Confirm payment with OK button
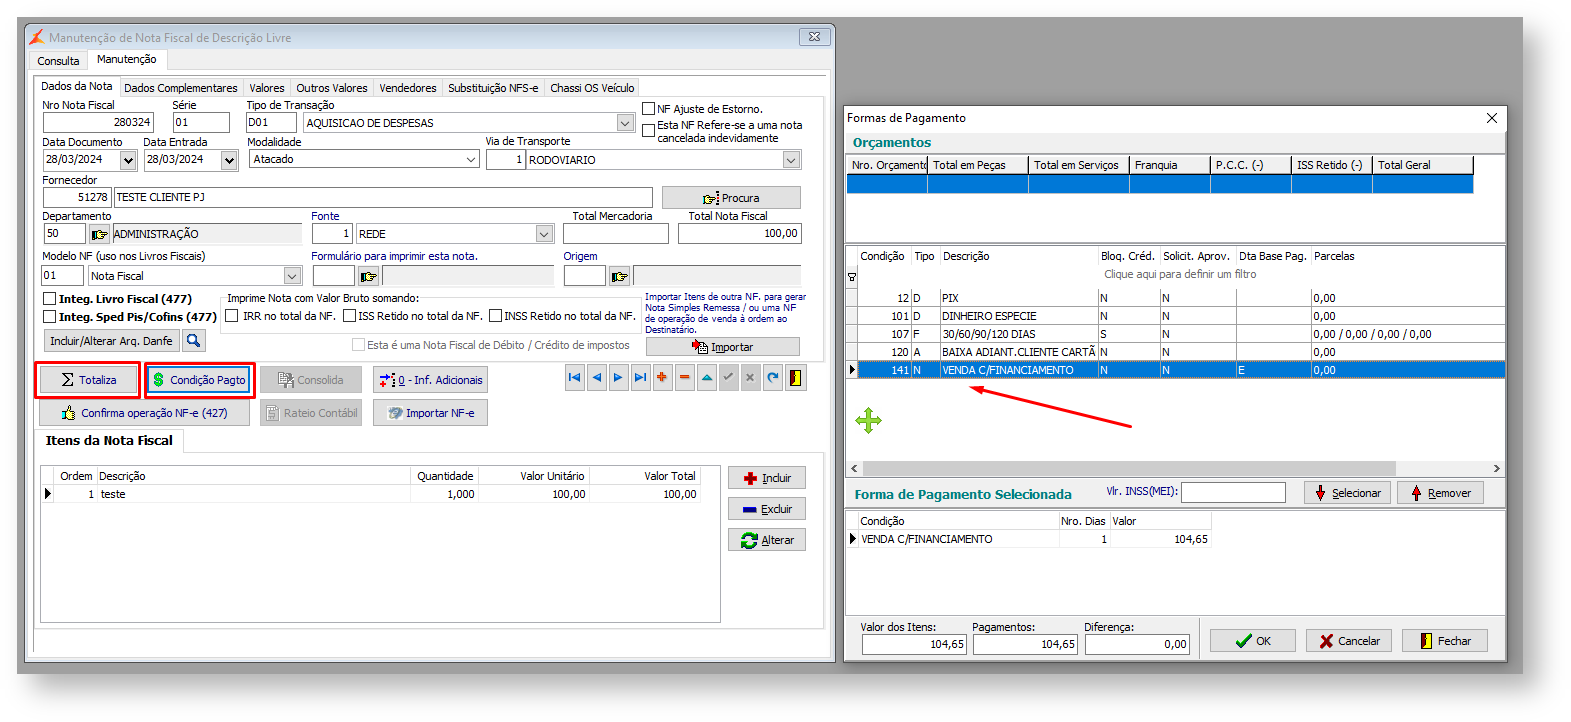The image size is (1571, 722). tap(1253, 641)
